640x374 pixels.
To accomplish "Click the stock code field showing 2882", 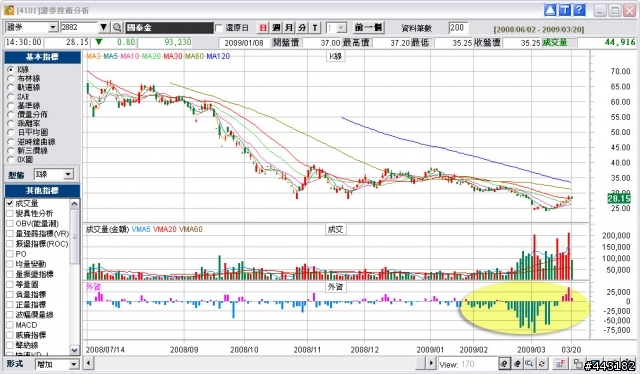I will pyautogui.click(x=79, y=27).
